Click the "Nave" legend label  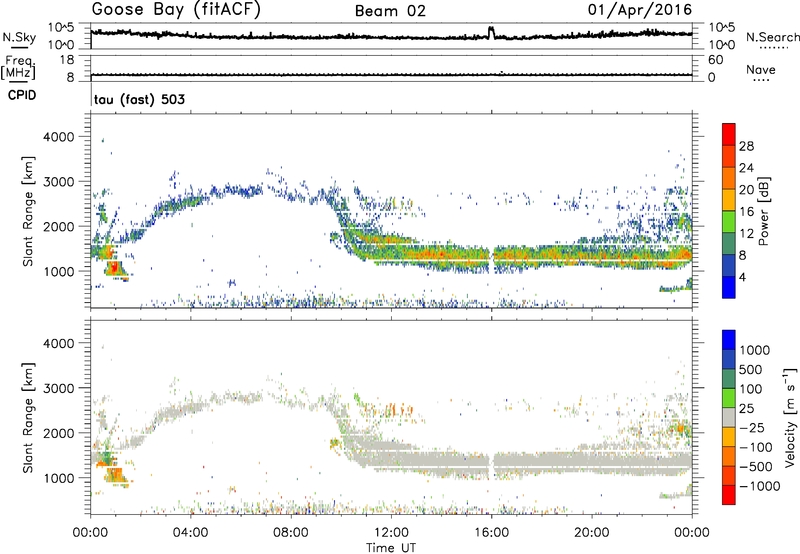point(761,69)
